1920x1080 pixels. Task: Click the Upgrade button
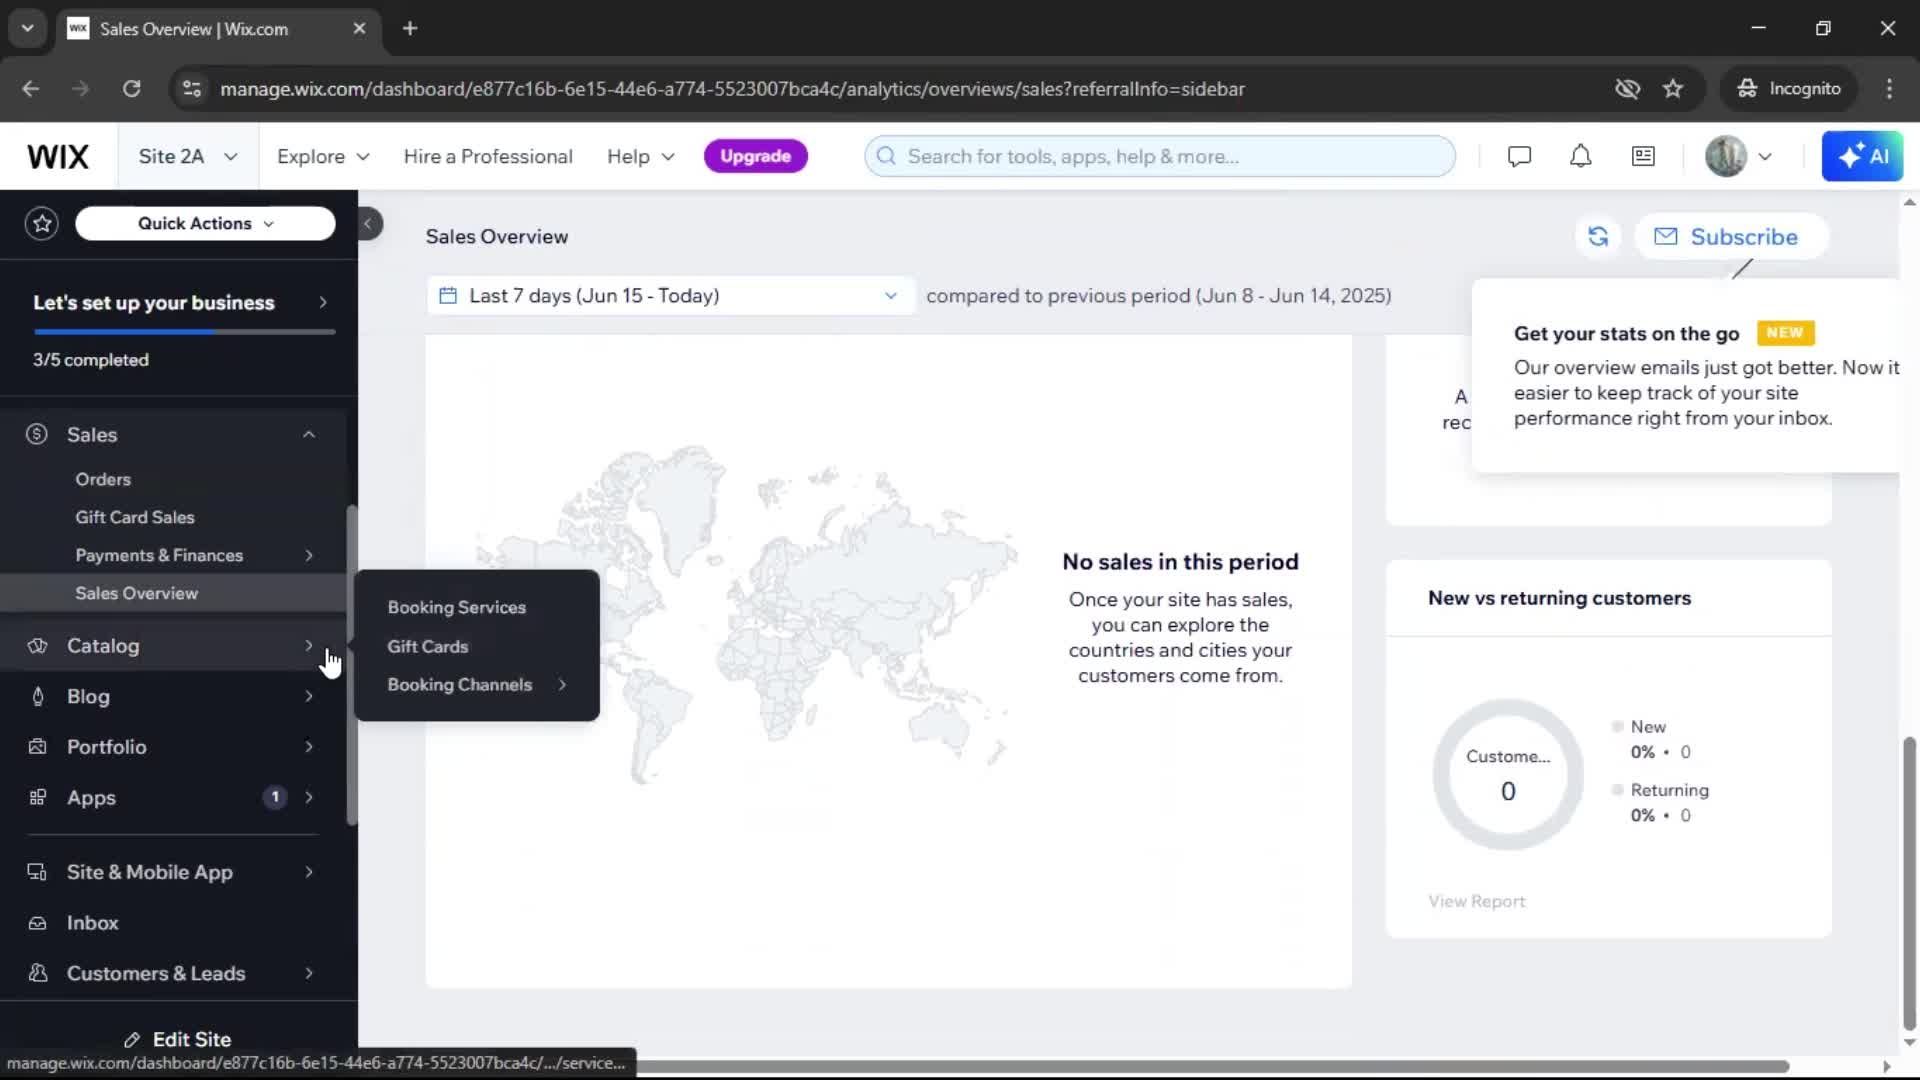click(756, 156)
